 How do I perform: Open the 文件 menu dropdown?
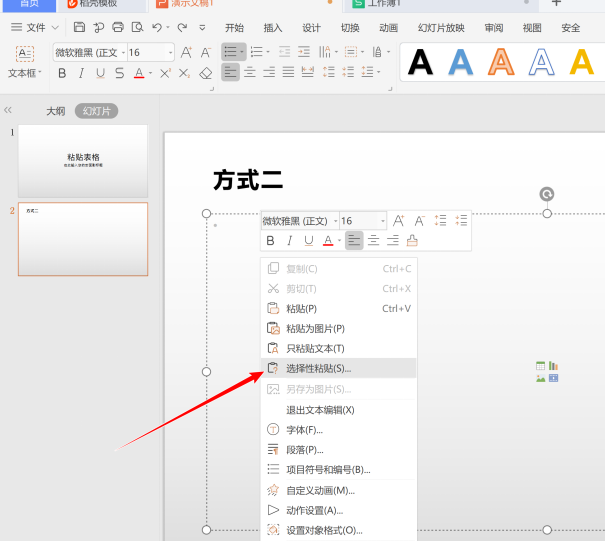click(35, 27)
